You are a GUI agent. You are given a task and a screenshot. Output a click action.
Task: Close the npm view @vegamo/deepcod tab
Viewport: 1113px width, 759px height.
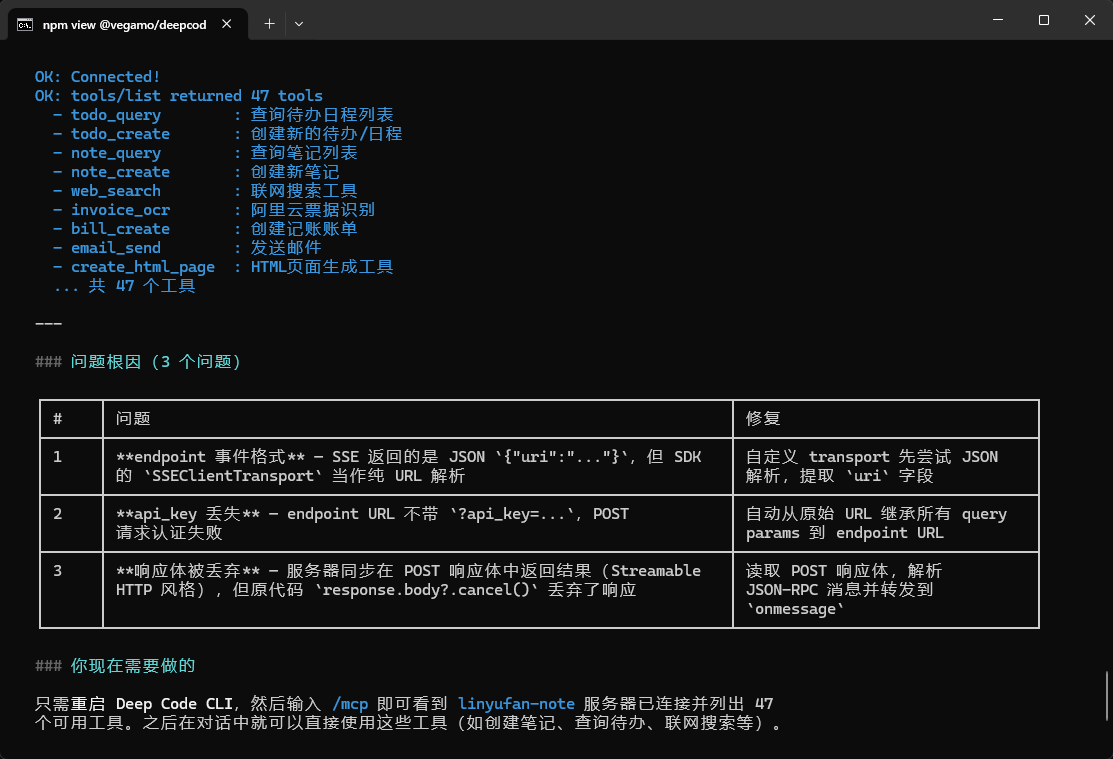tap(226, 24)
